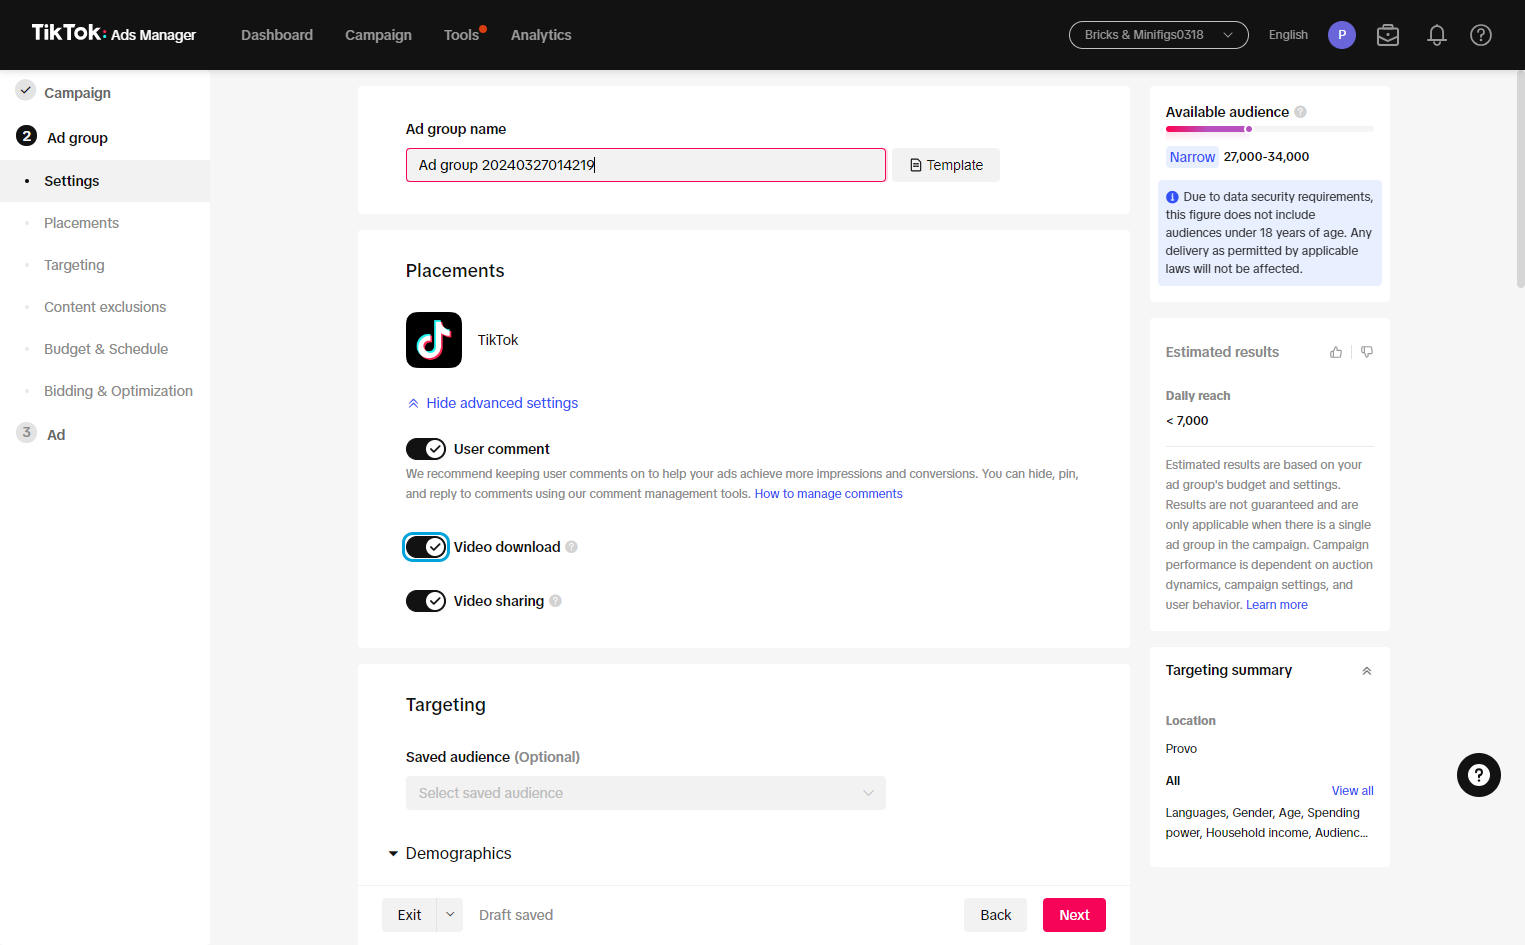Open the help question mark in header
The height and width of the screenshot is (945, 1525).
click(x=1481, y=35)
